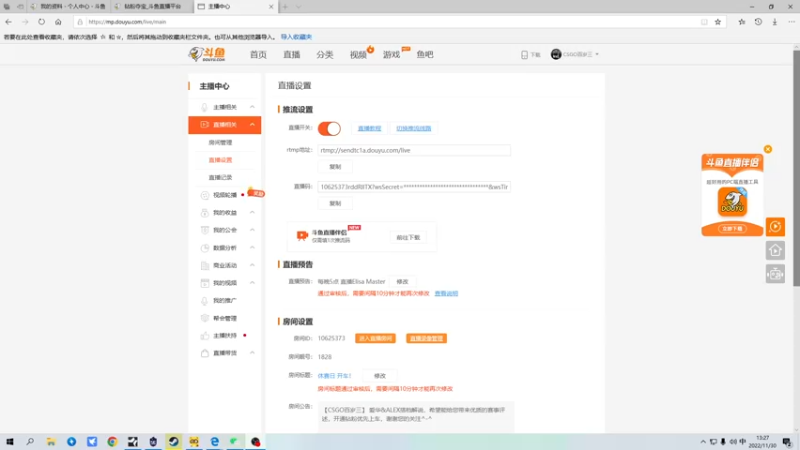Click 修改 next to the live preview text
The width and height of the screenshot is (800, 450).
(403, 282)
